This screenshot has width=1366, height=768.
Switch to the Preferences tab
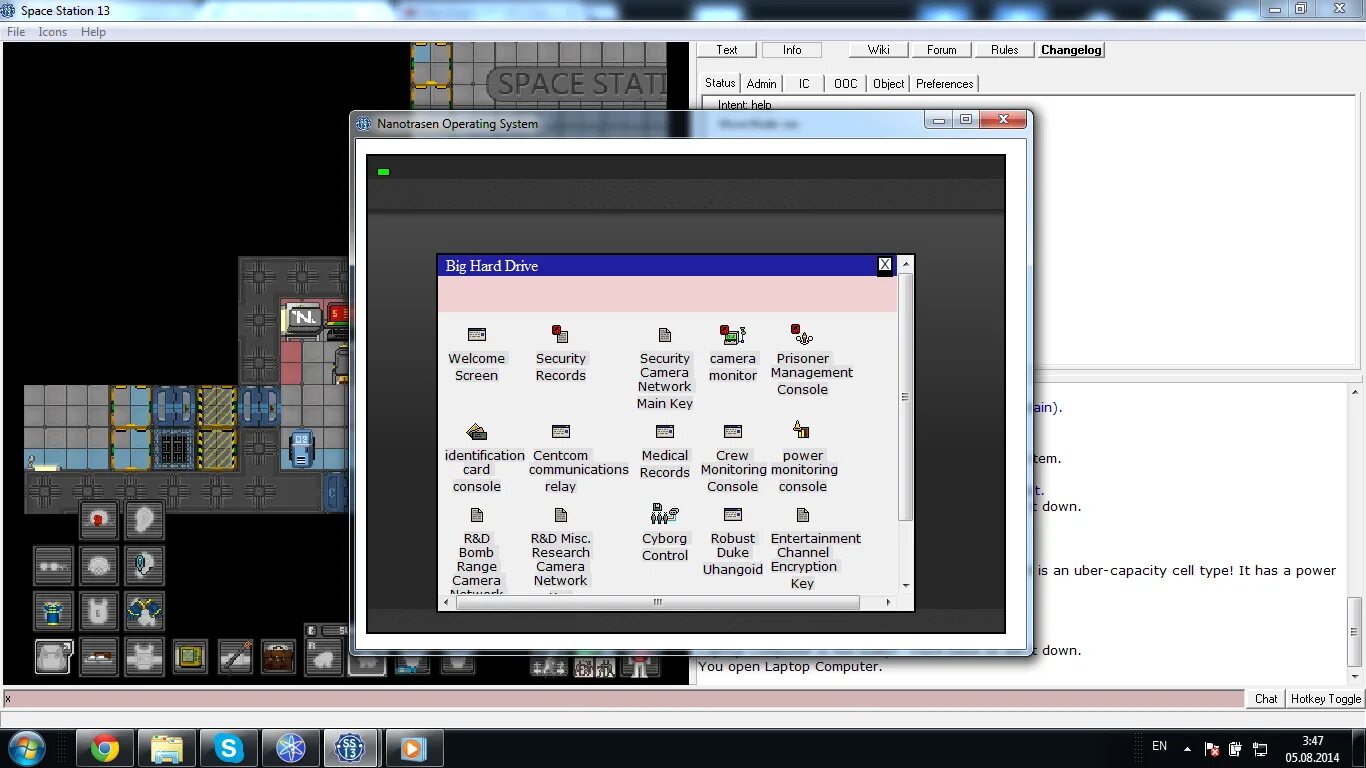[945, 83]
